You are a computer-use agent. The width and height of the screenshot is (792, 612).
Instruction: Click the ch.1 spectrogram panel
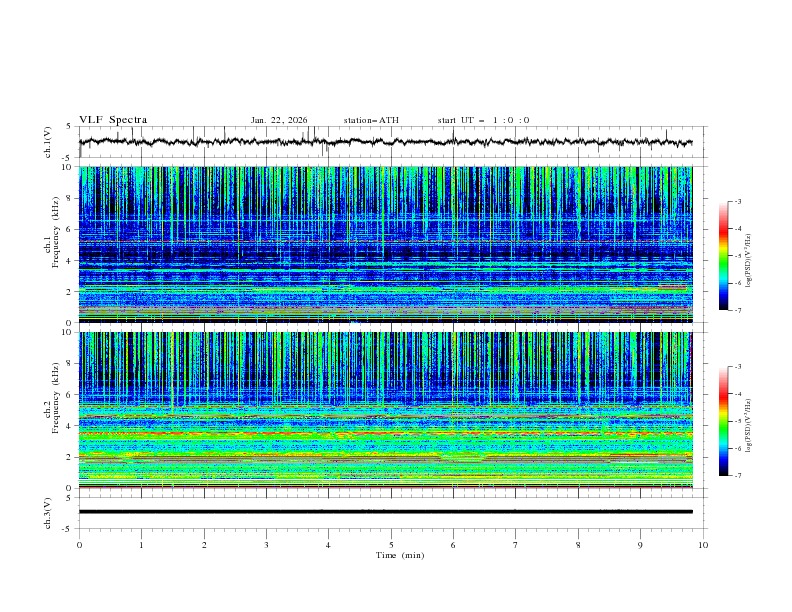pyautogui.click(x=386, y=244)
